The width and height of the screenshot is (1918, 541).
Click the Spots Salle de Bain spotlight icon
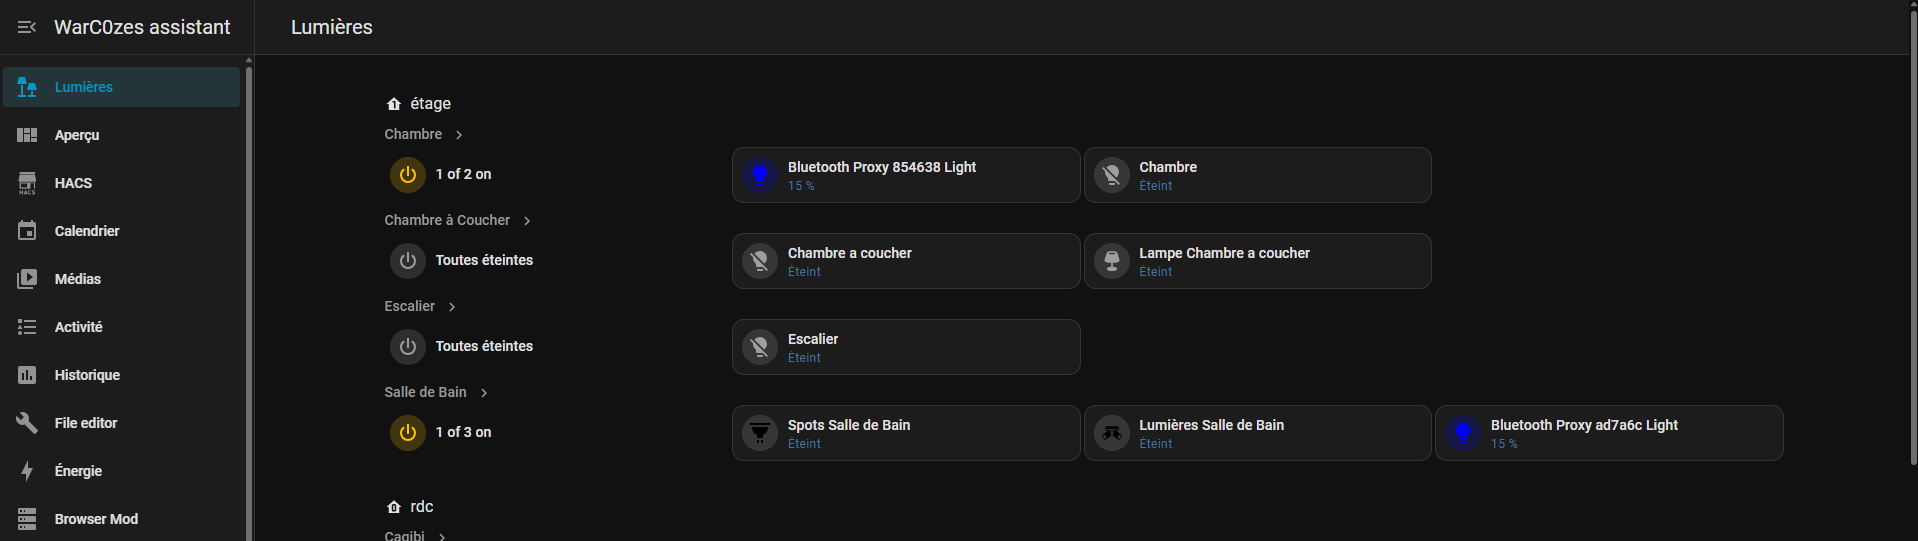pyautogui.click(x=760, y=433)
